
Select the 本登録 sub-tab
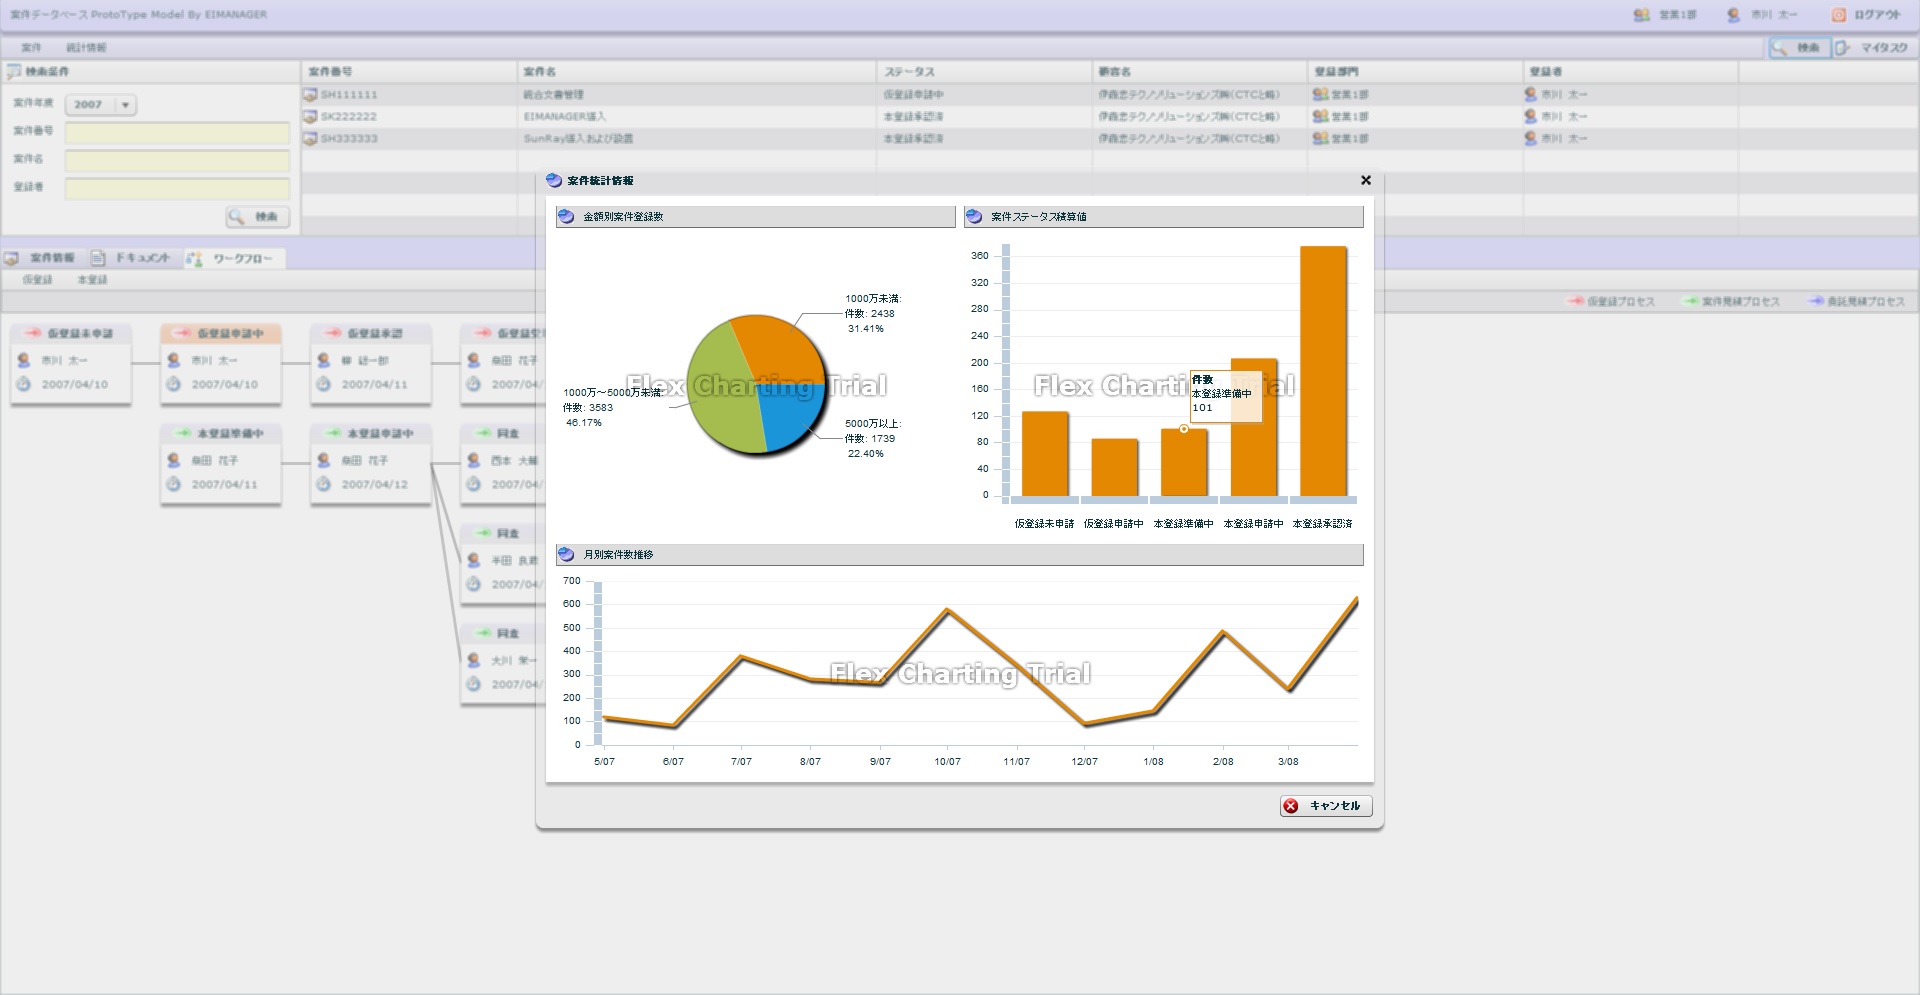92,280
